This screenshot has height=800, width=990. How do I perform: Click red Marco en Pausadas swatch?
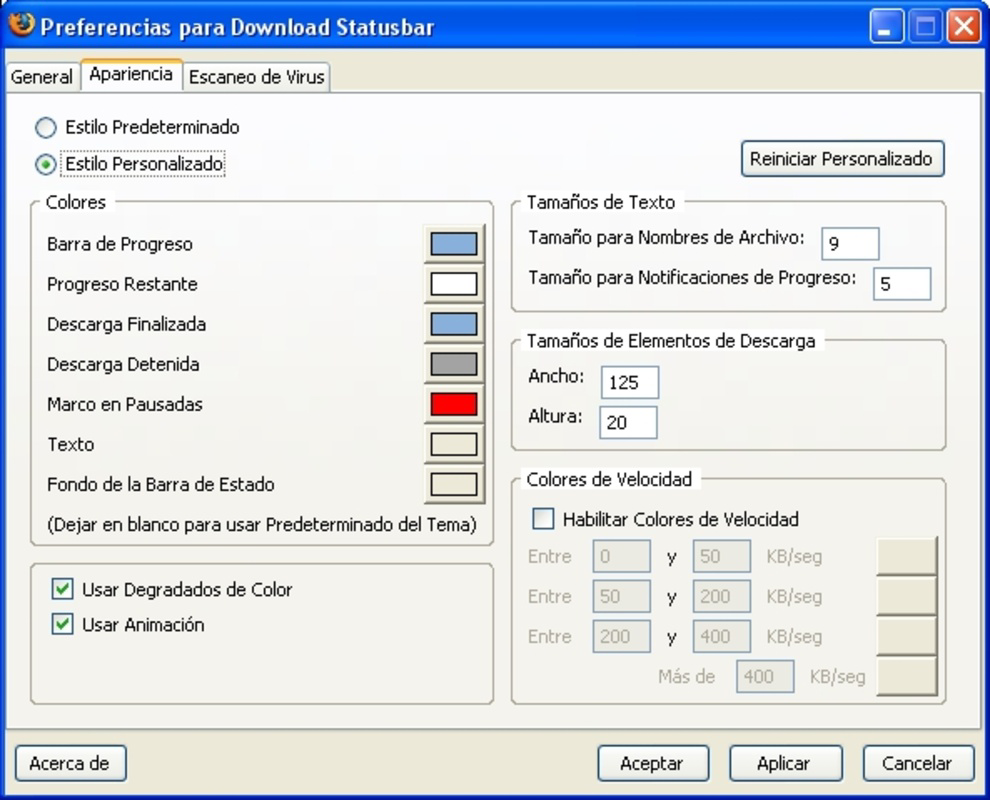[x=454, y=404]
